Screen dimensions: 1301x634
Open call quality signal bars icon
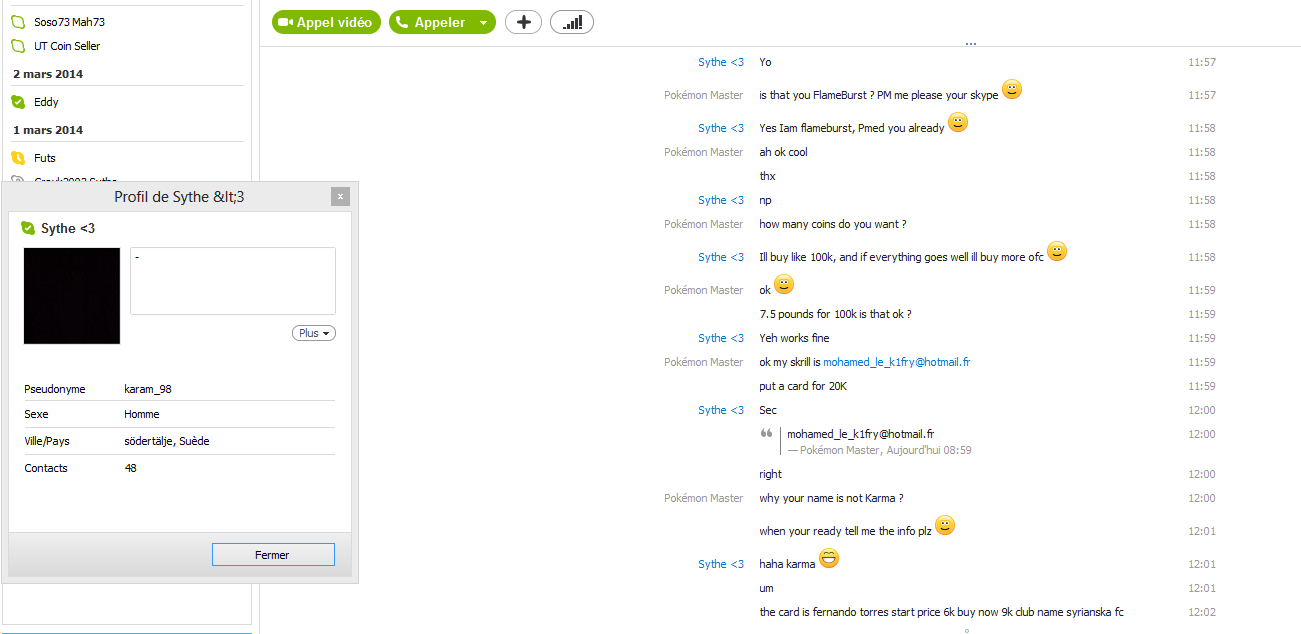[572, 22]
